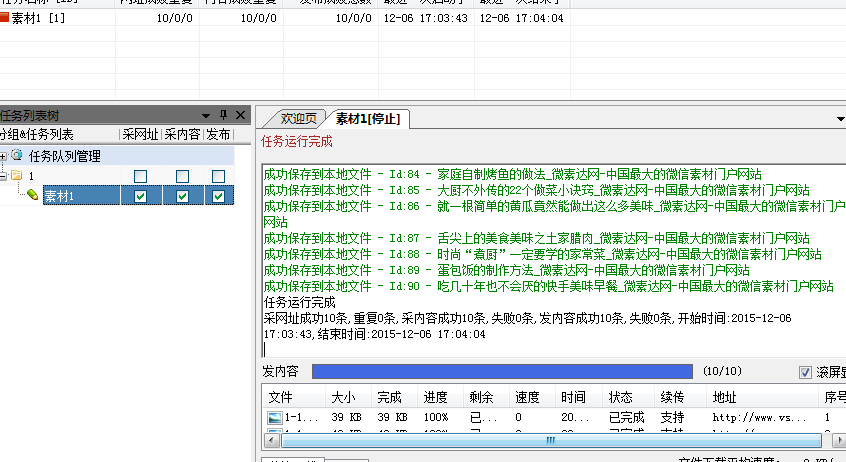The height and width of the screenshot is (462, 846).
Task: Expand the 任务队列管理 tree node
Action: pyautogui.click(x=3, y=156)
